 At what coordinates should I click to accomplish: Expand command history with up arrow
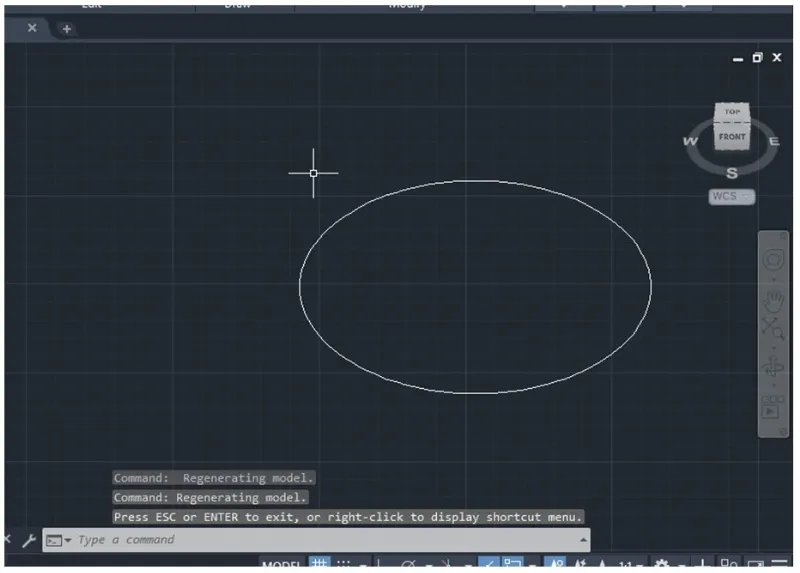click(583, 540)
